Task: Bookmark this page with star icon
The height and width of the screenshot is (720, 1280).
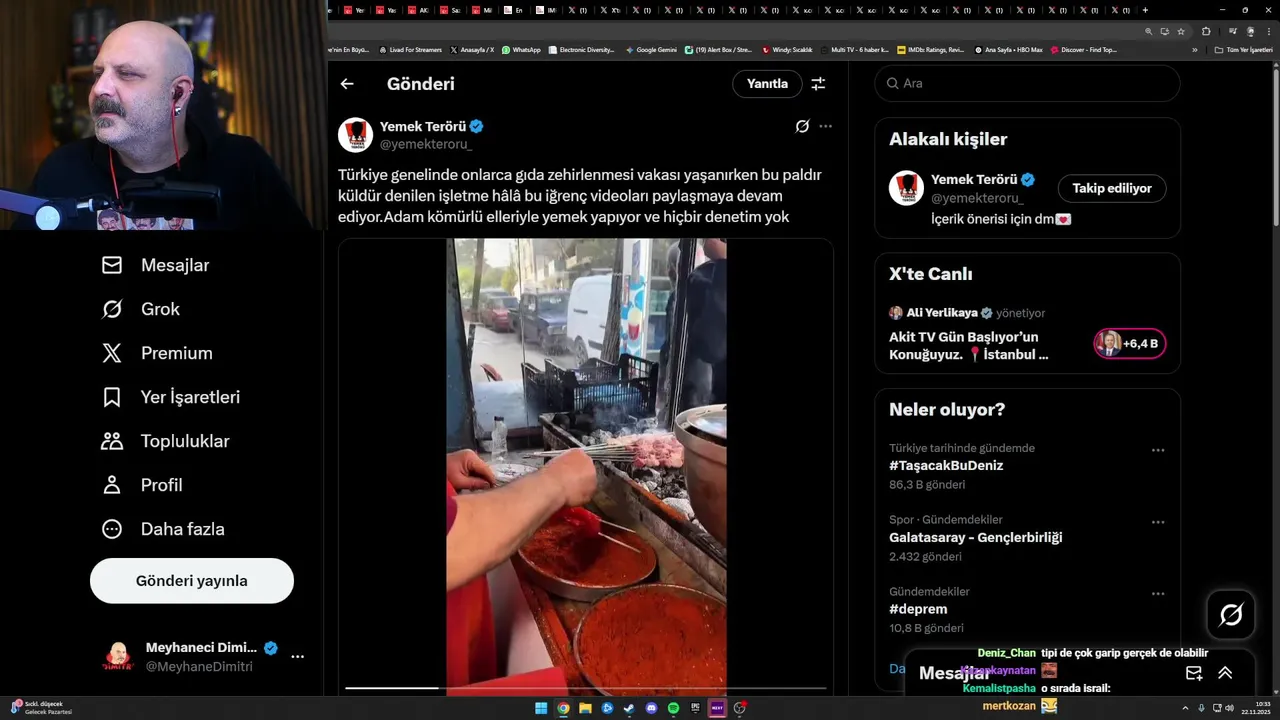Action: [x=1181, y=31]
